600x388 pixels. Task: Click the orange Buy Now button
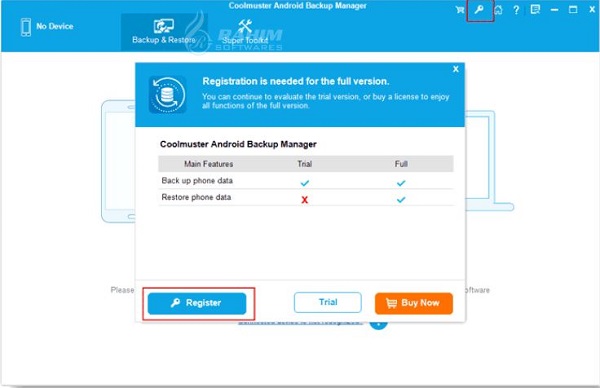coord(414,303)
